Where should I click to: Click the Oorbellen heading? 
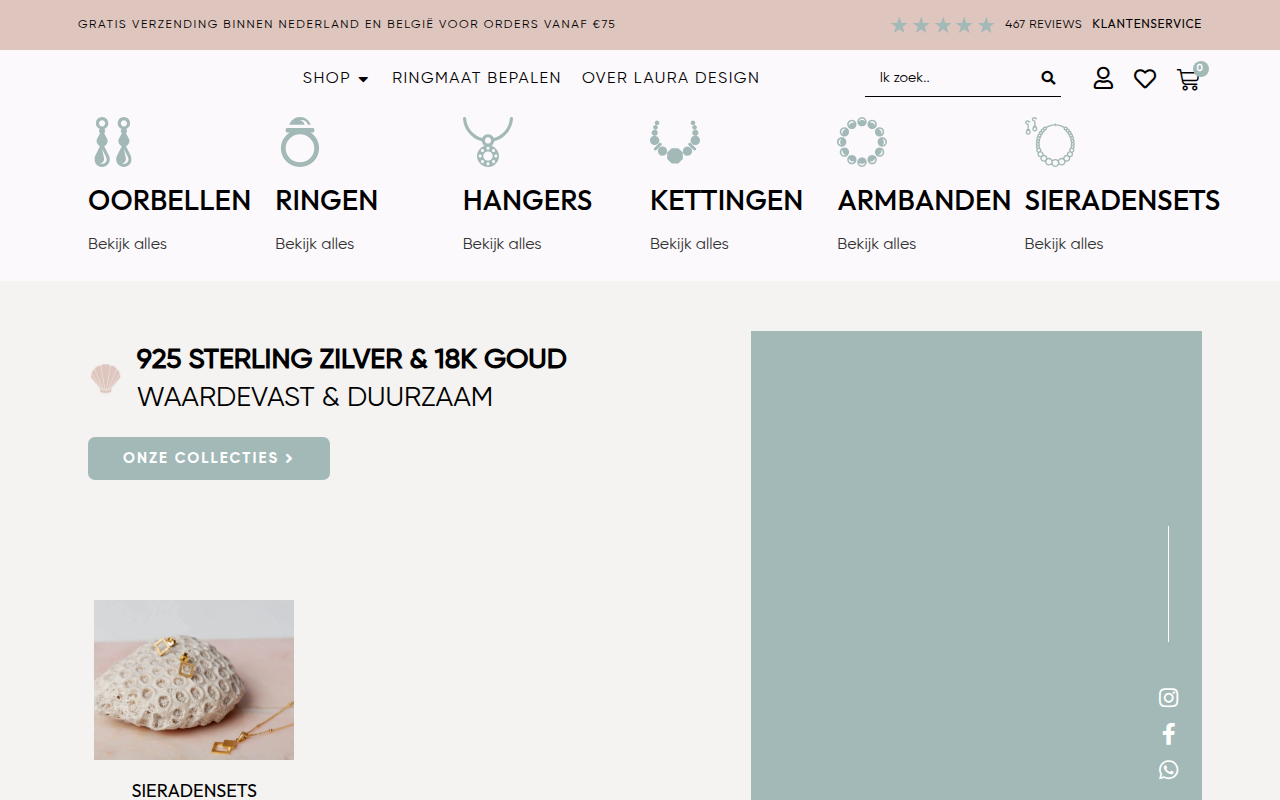pyautogui.click(x=169, y=201)
